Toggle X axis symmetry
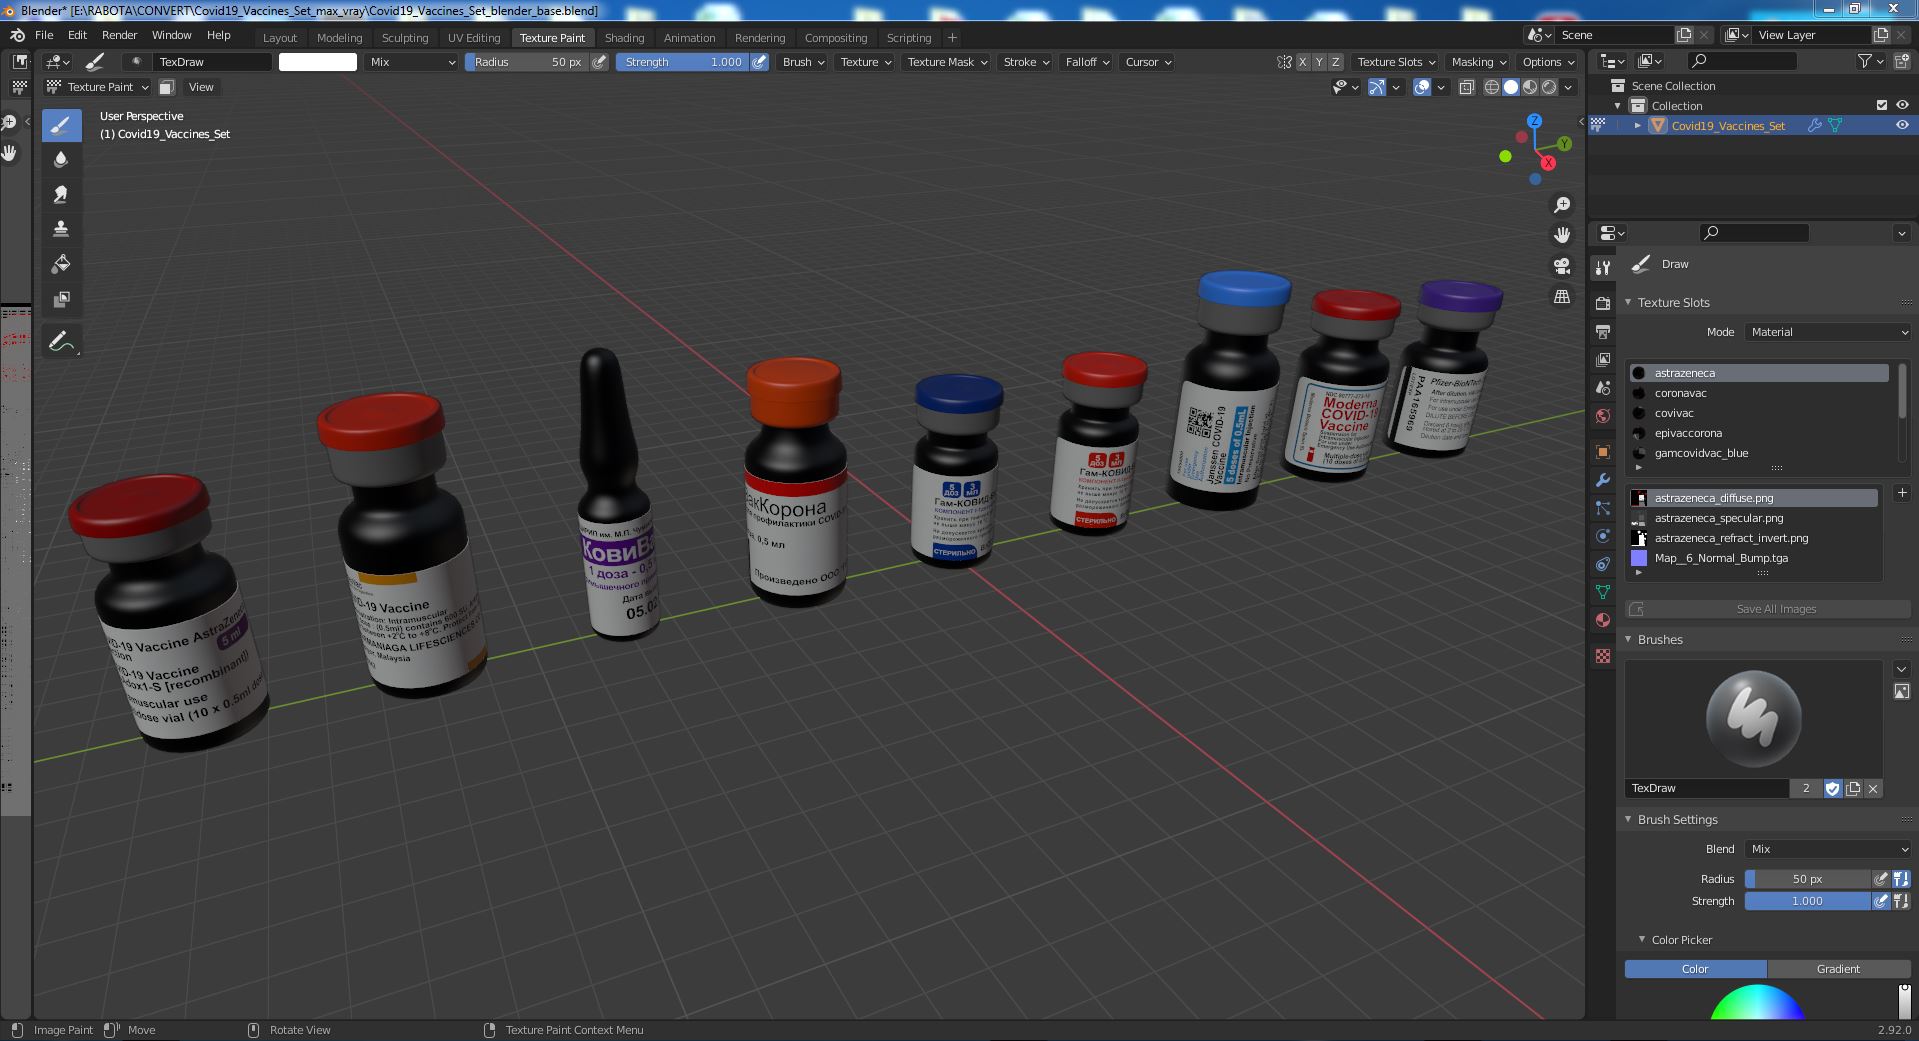Screen dimensions: 1919x1041 point(1303,62)
